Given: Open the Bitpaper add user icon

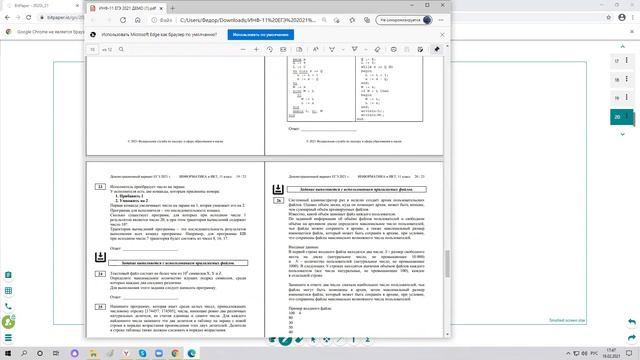Looking at the screenshot, I should coord(8,322).
